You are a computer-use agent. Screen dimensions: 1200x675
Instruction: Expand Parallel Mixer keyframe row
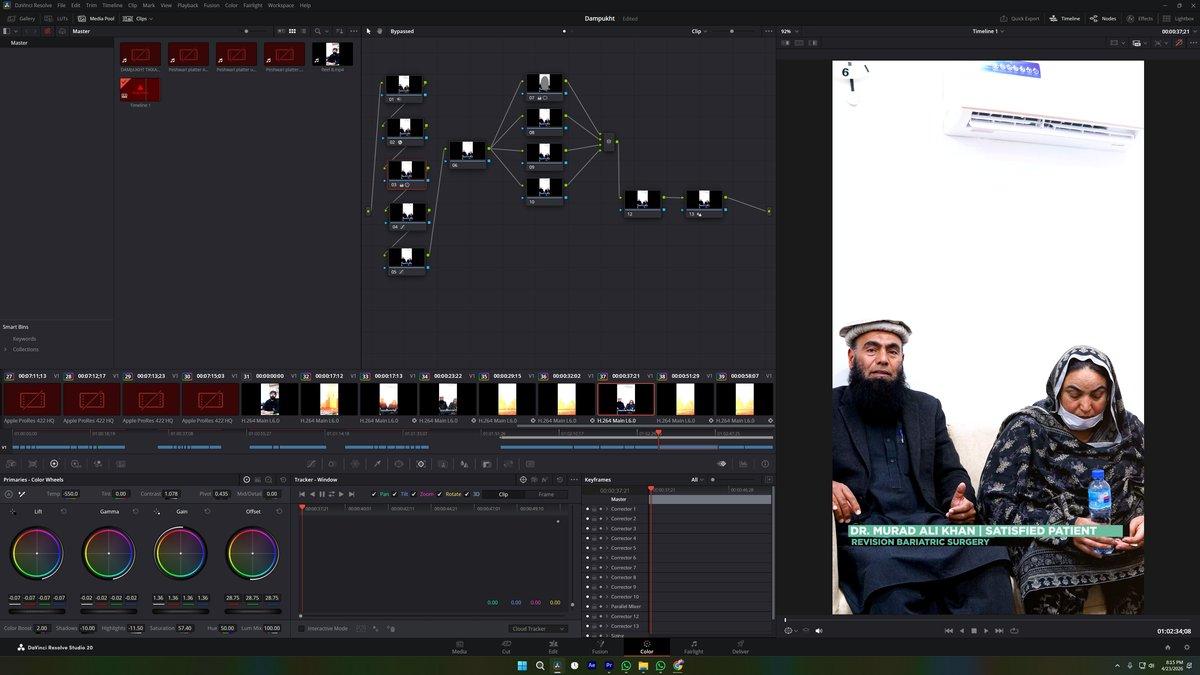point(606,606)
